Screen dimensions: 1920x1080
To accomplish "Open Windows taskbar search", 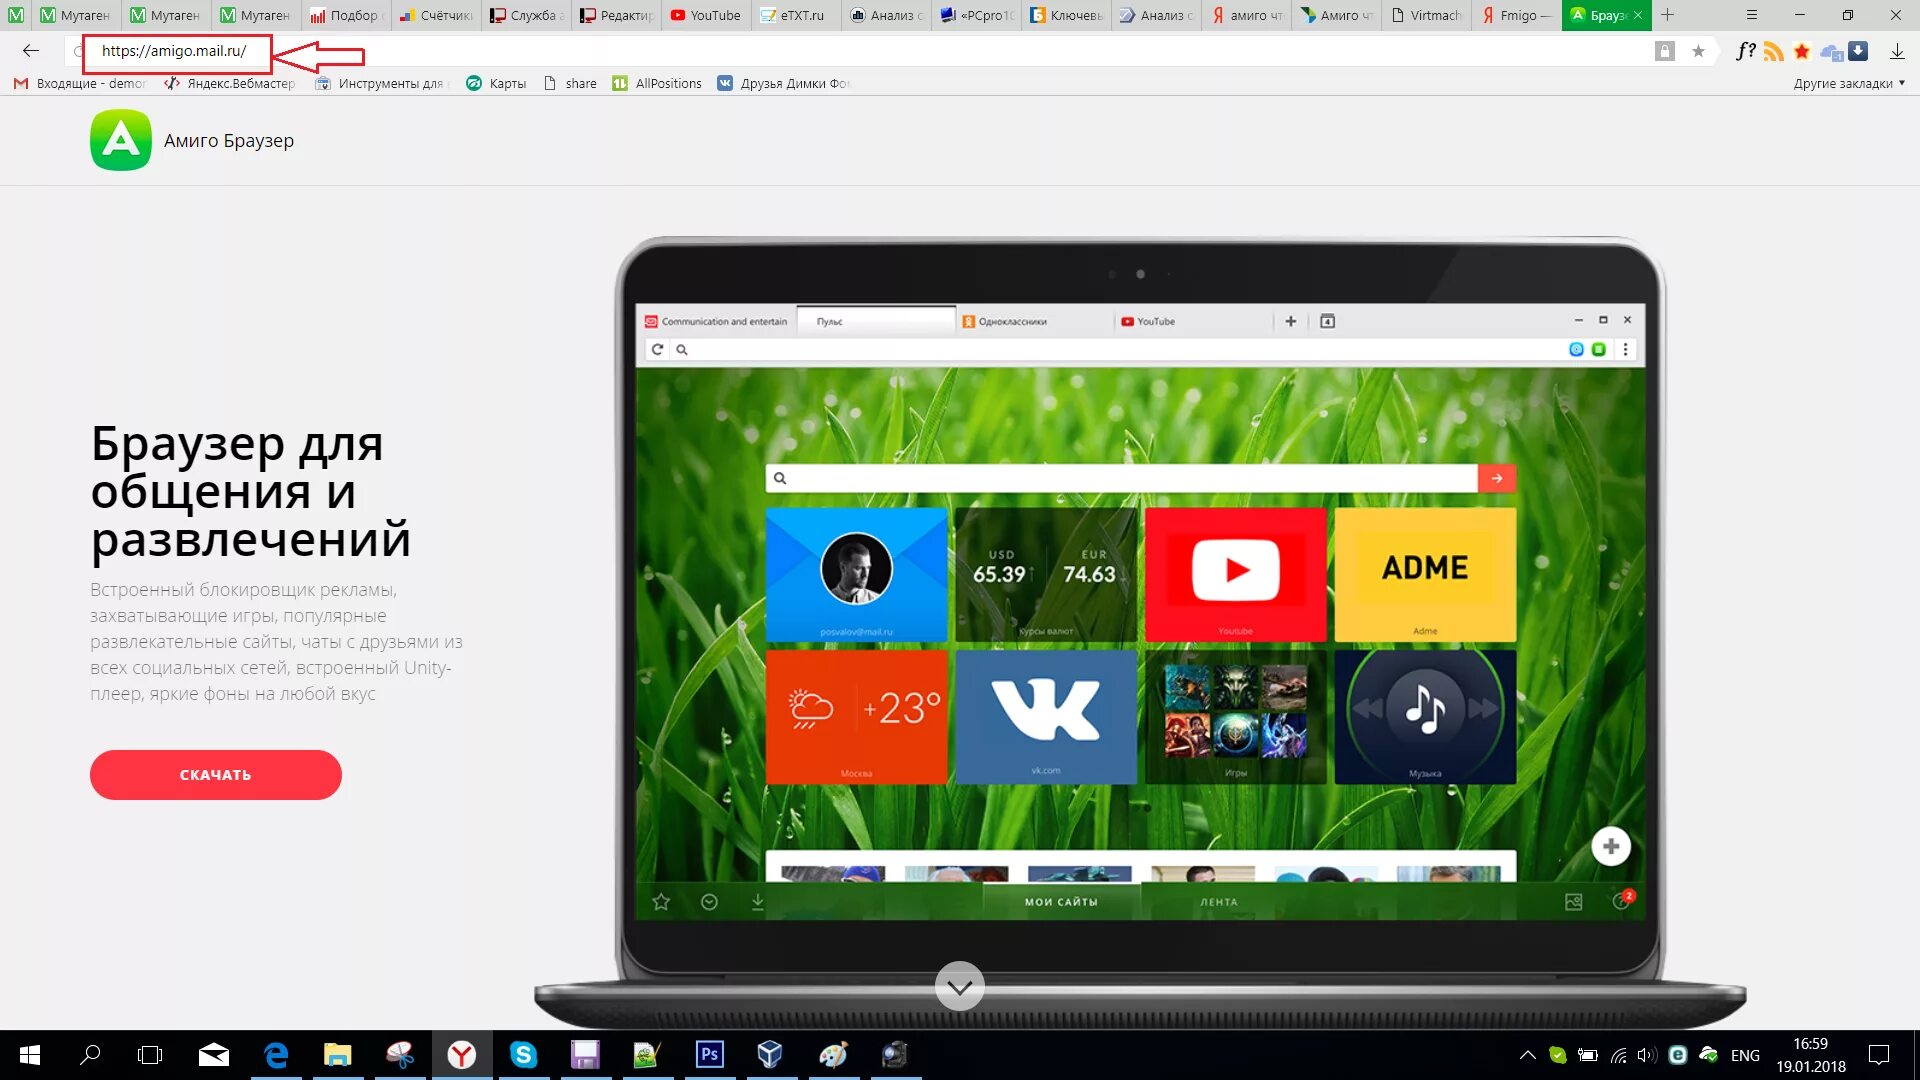I will [90, 1055].
